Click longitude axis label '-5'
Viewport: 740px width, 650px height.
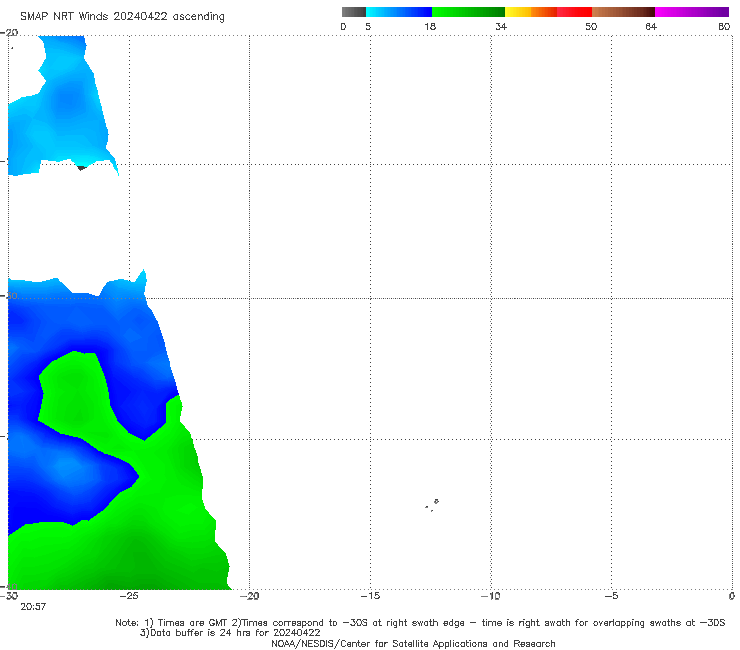click(611, 596)
